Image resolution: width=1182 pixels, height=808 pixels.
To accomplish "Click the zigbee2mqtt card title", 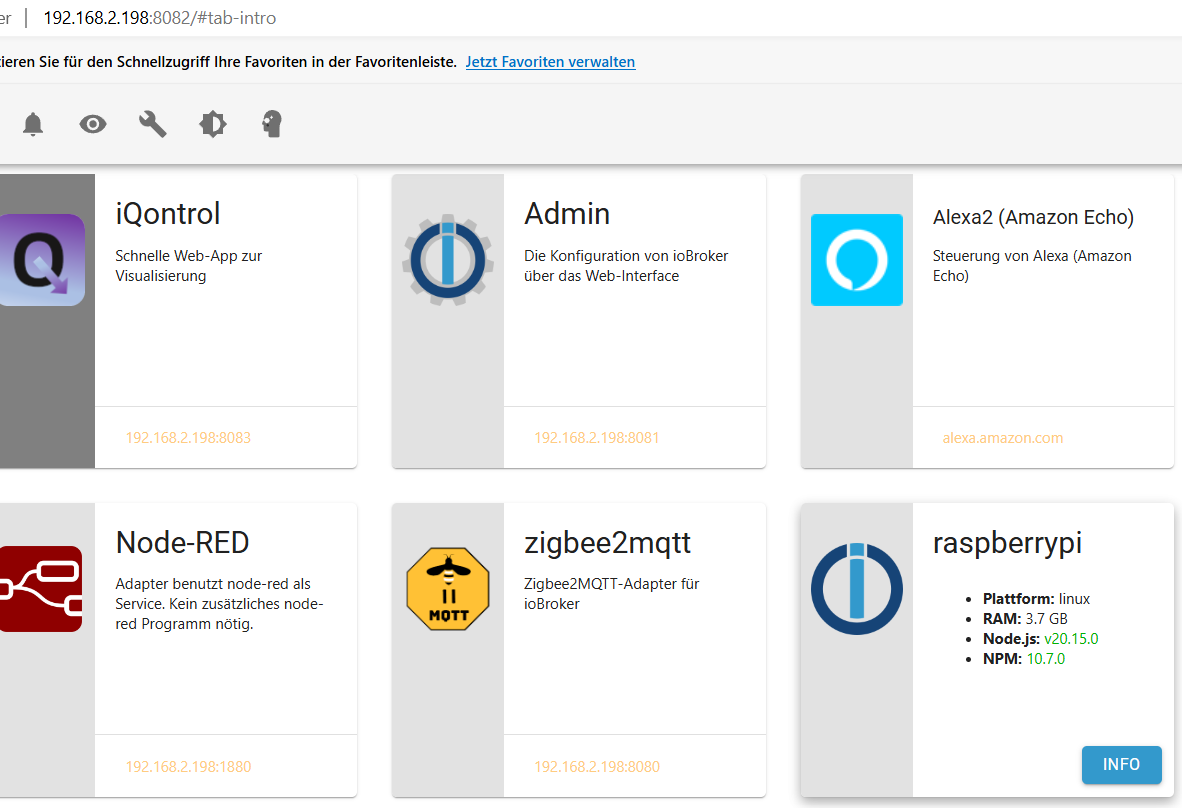I will point(608,543).
